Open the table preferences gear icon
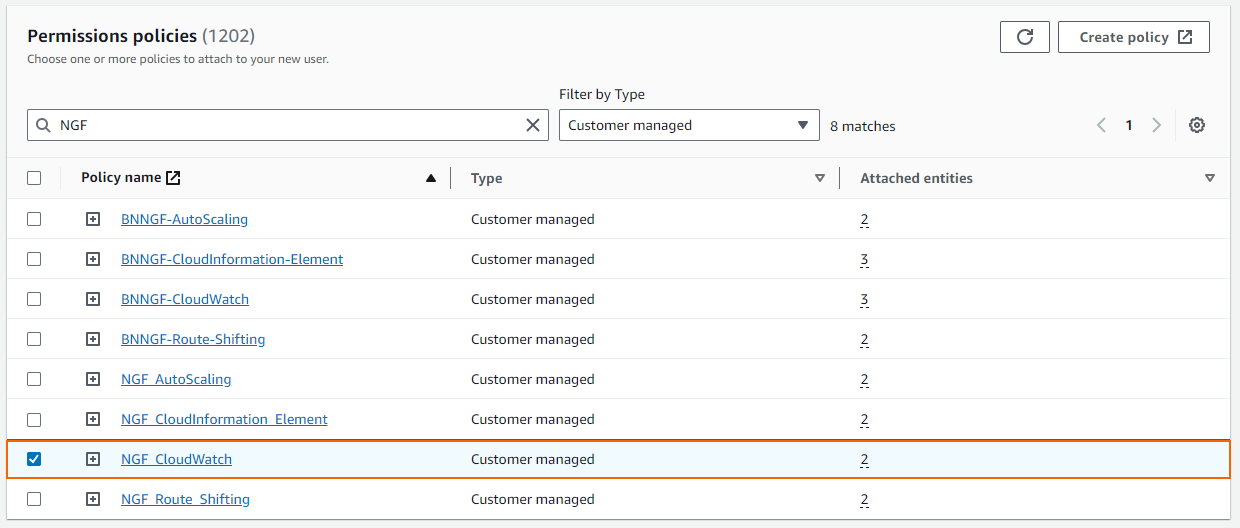The height and width of the screenshot is (528, 1240). click(x=1197, y=125)
